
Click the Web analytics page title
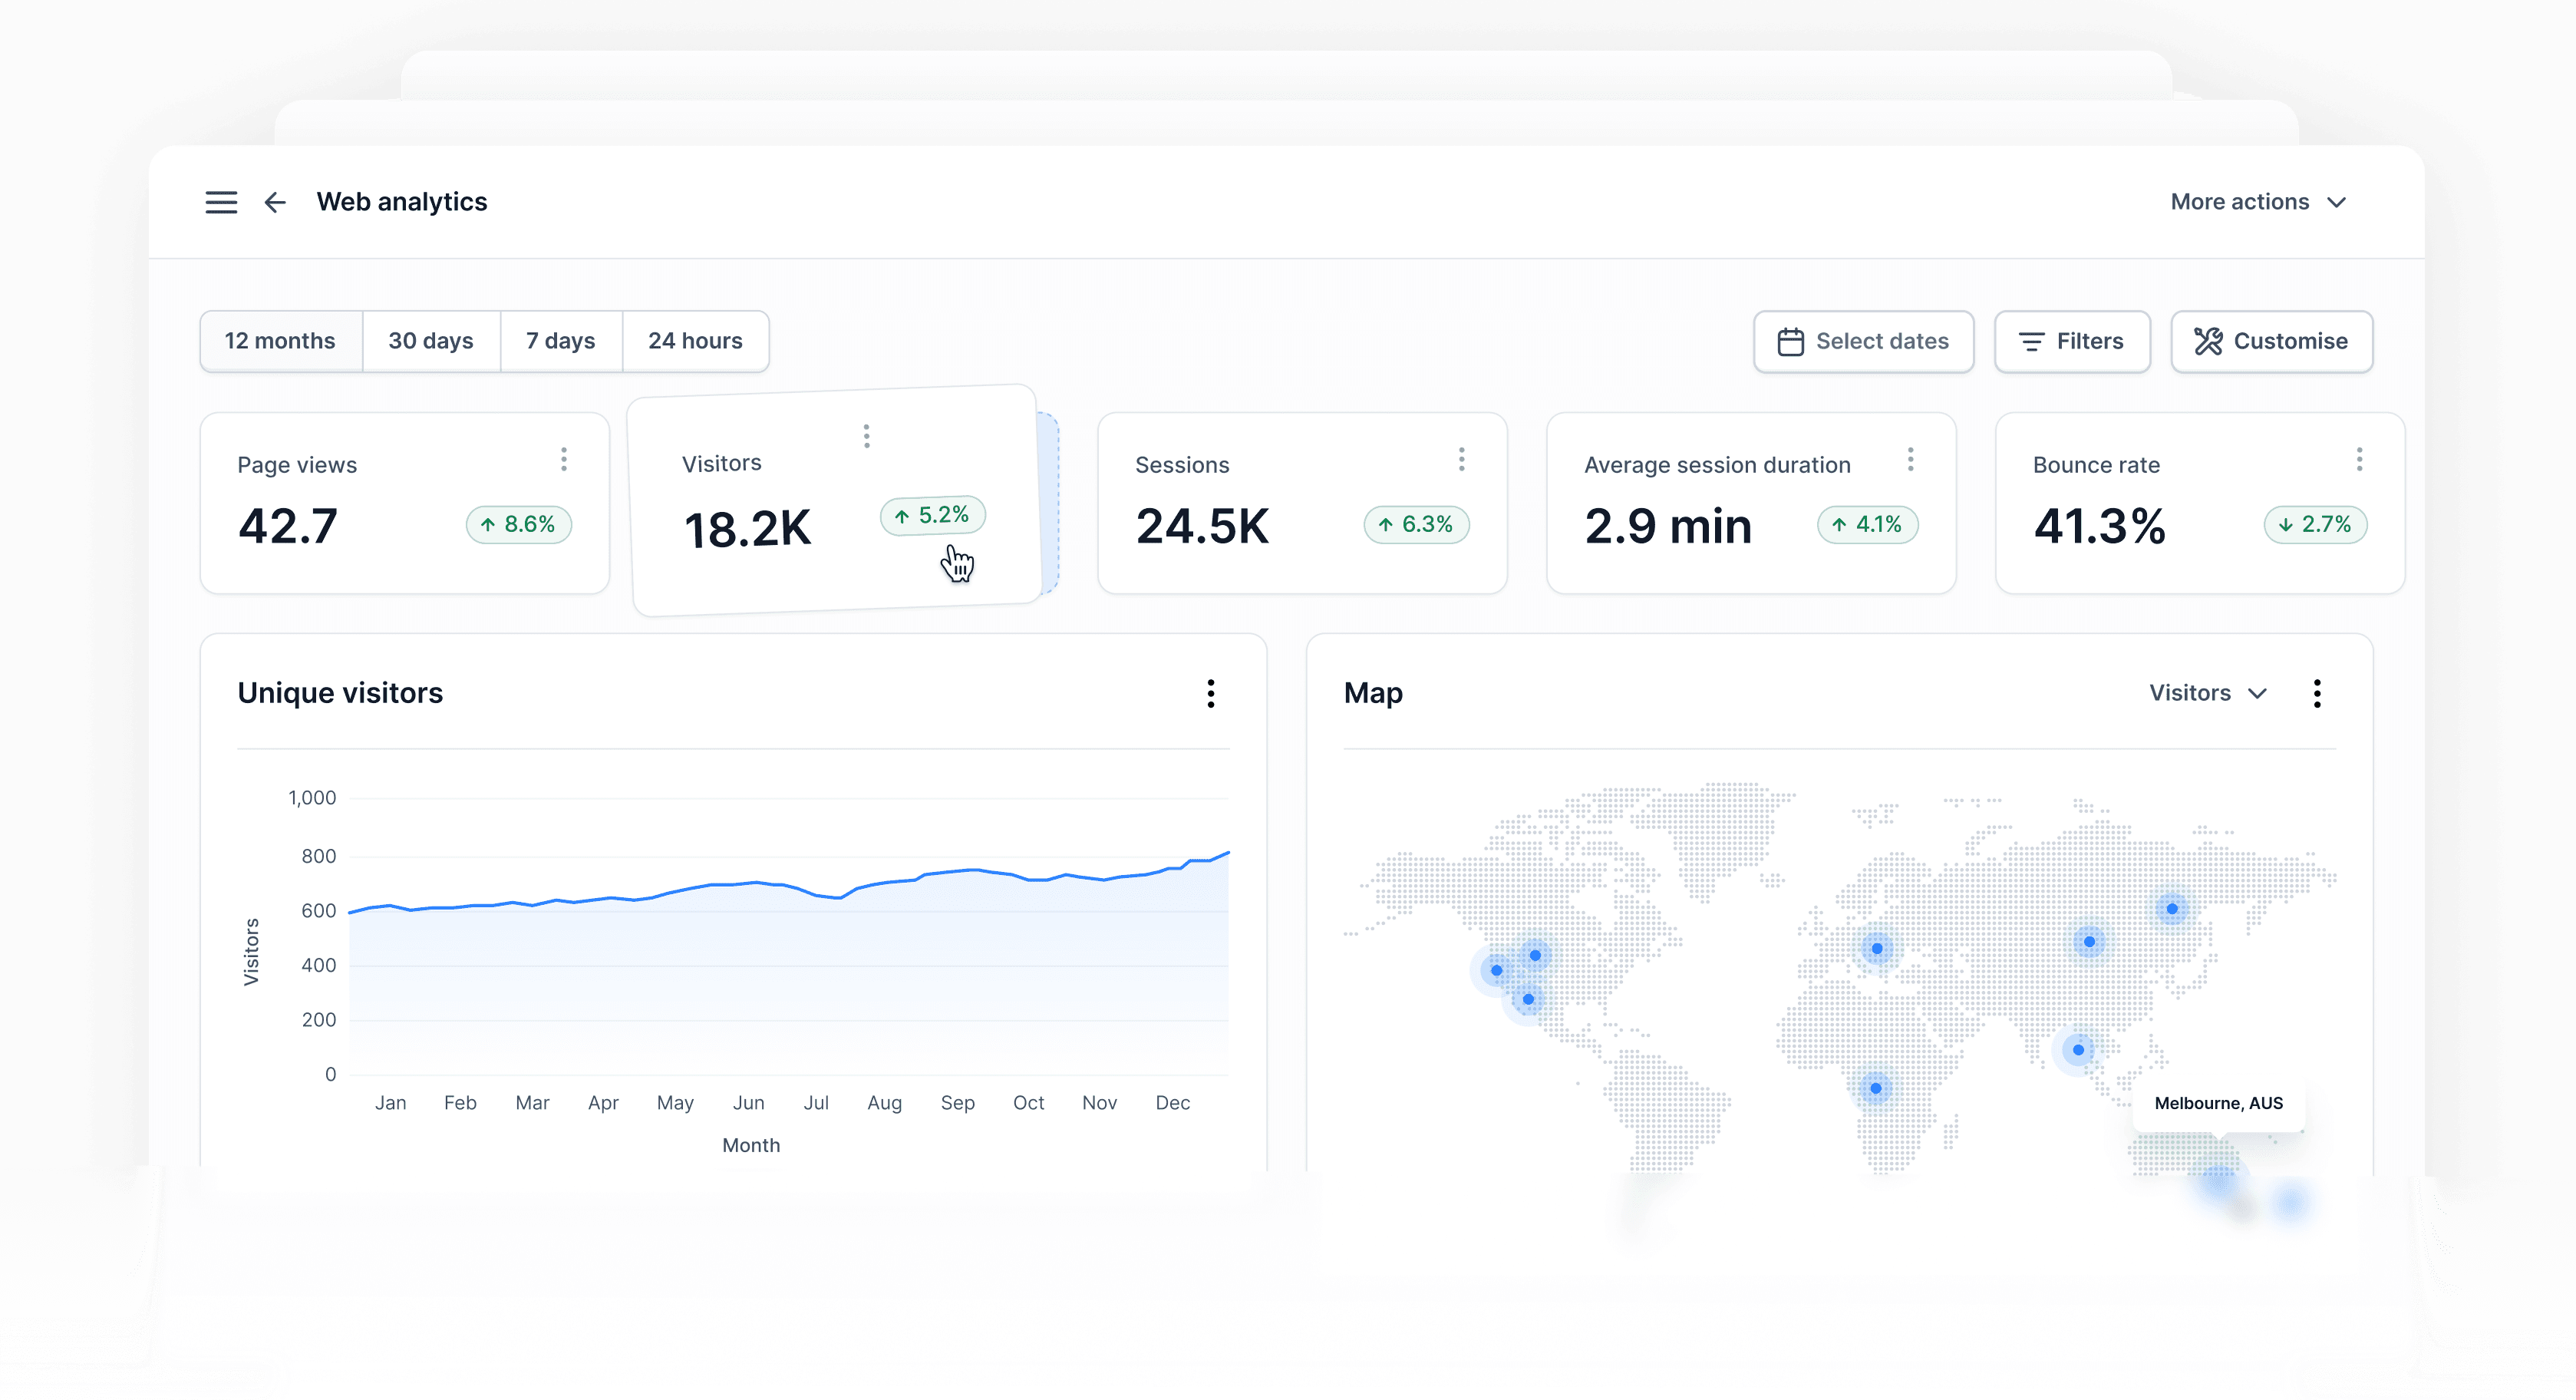click(402, 202)
